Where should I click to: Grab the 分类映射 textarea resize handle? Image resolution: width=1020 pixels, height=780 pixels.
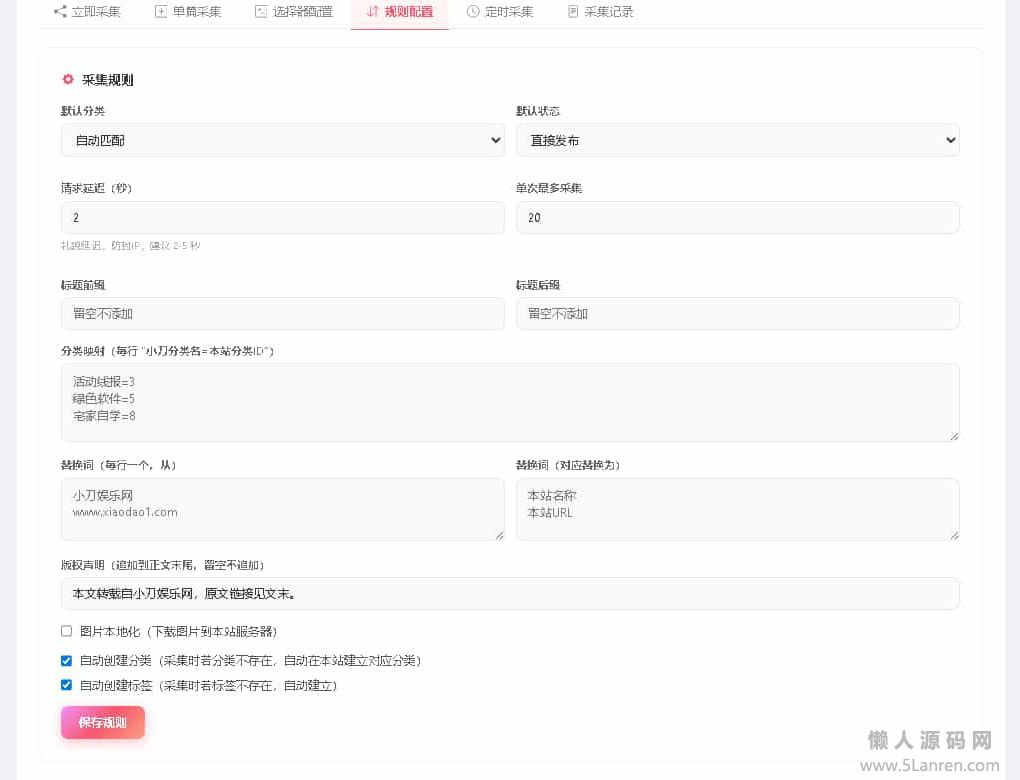pos(954,437)
